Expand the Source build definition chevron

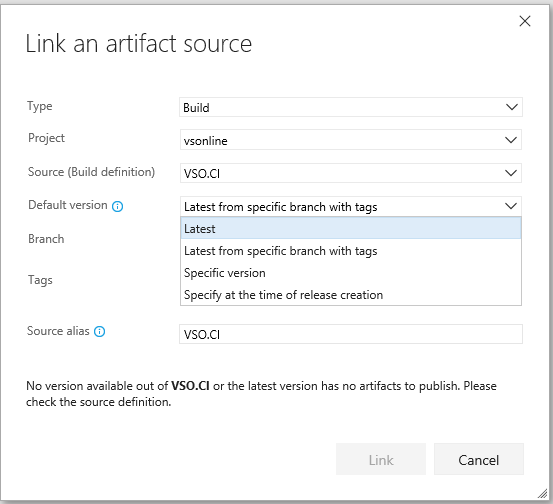(511, 173)
